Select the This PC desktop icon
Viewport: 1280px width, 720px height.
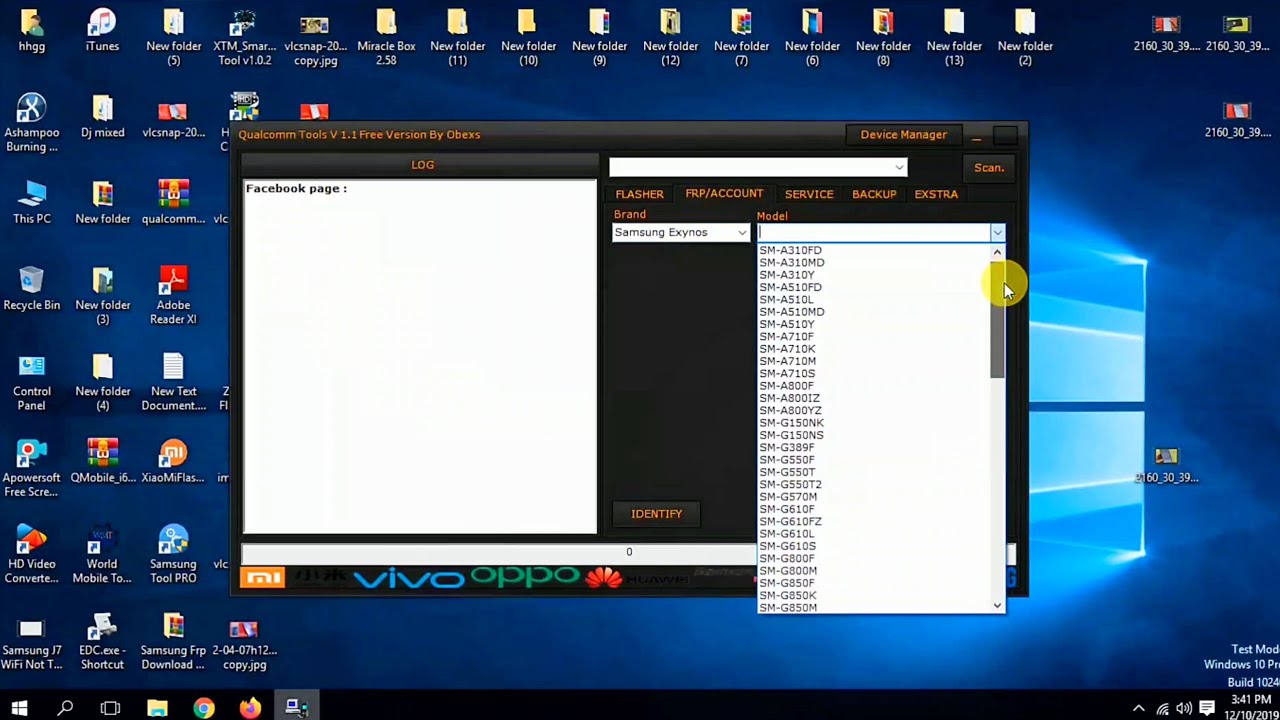pos(31,202)
